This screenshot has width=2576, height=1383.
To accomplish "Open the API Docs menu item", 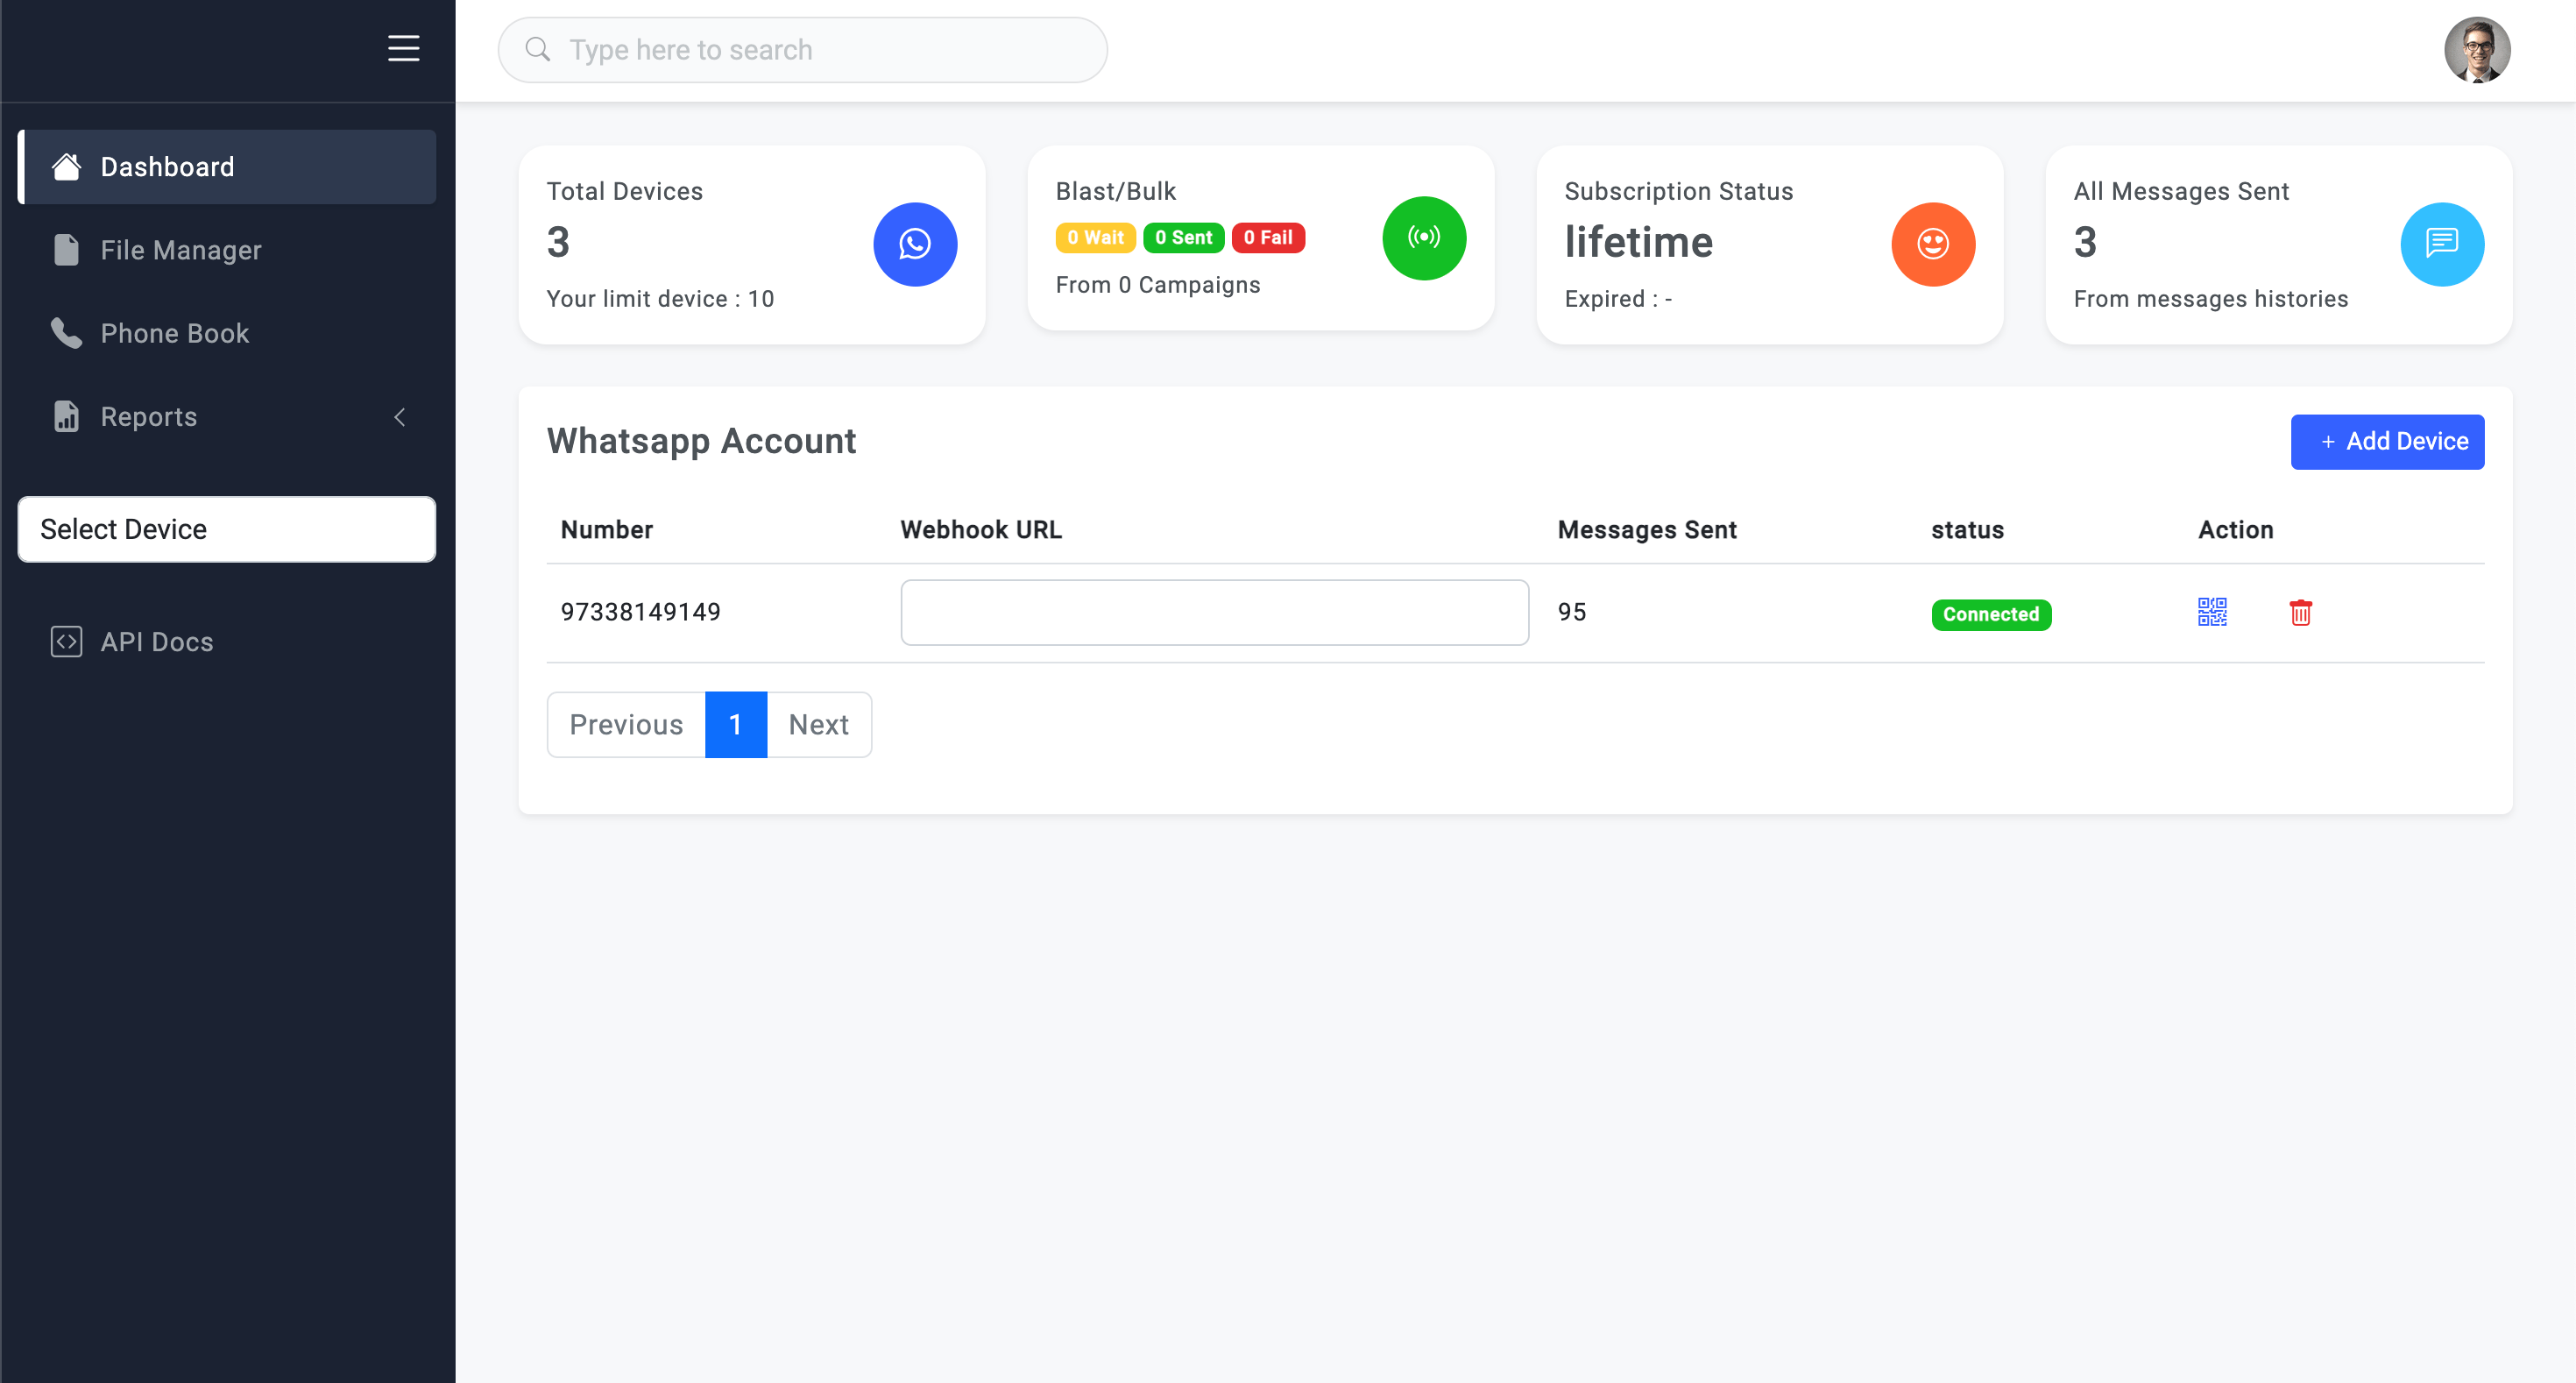I will (157, 642).
